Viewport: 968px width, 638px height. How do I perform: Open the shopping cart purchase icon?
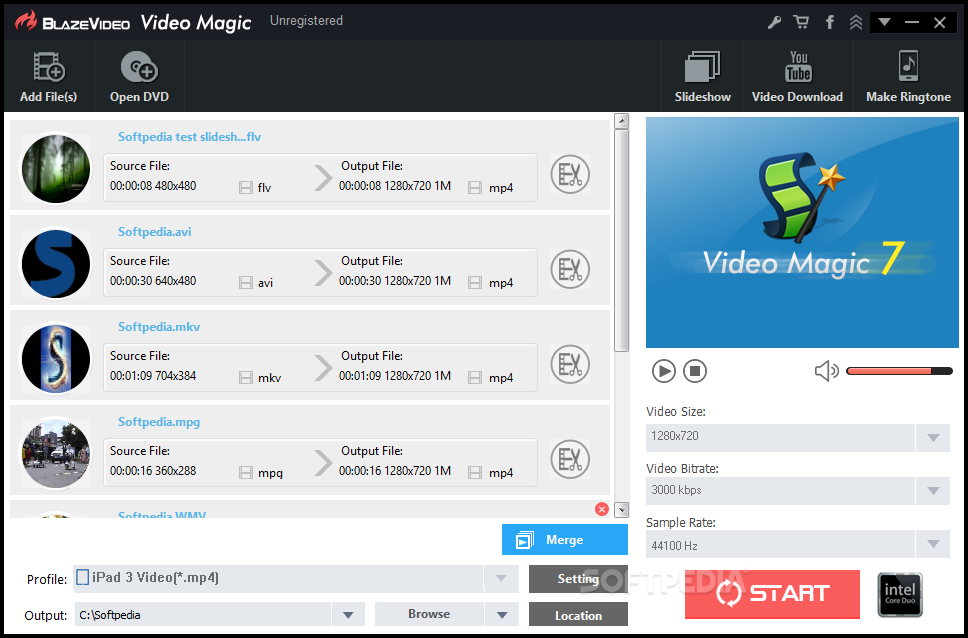[801, 23]
